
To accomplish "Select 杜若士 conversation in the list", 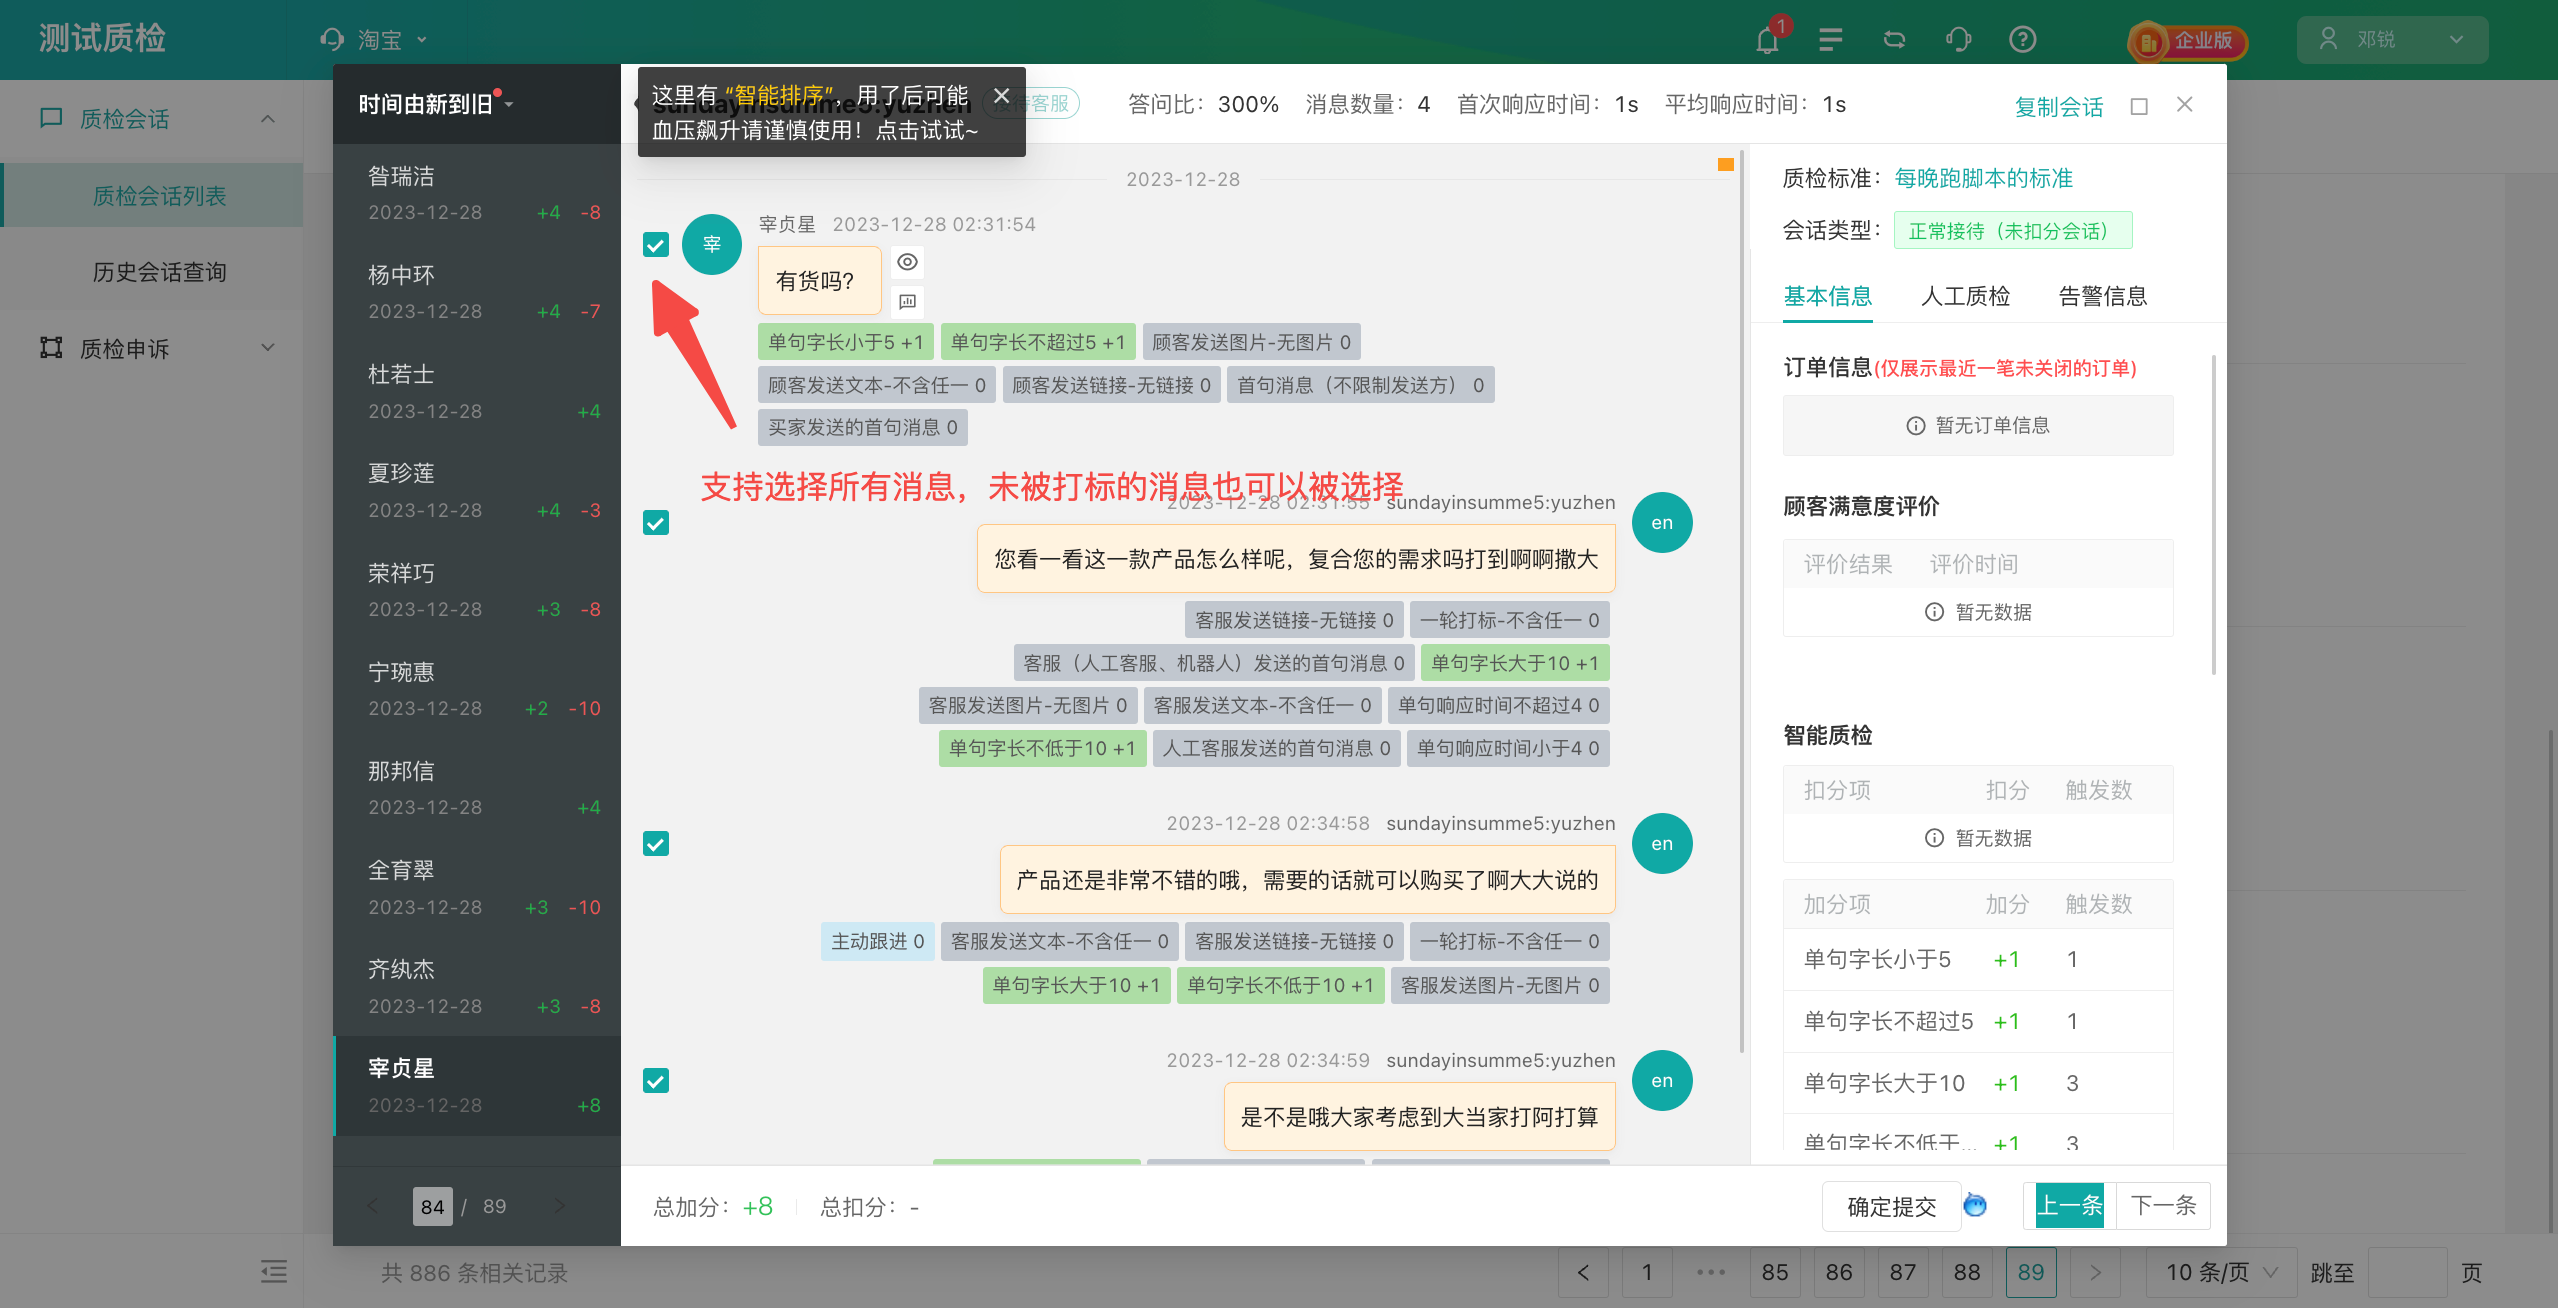I will coord(477,392).
